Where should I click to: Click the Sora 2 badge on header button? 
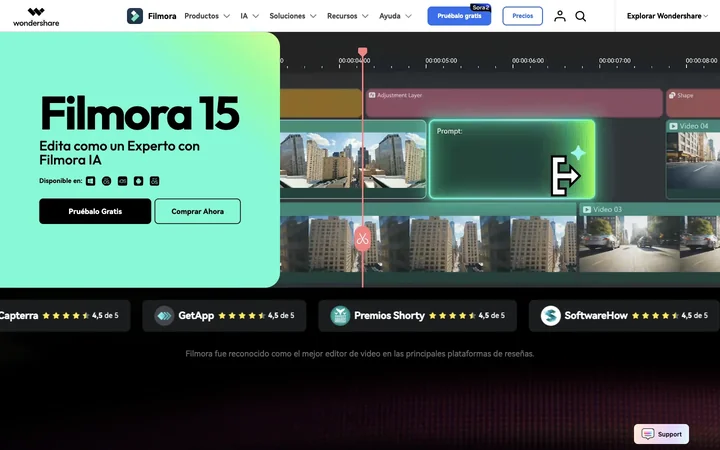tap(480, 7)
